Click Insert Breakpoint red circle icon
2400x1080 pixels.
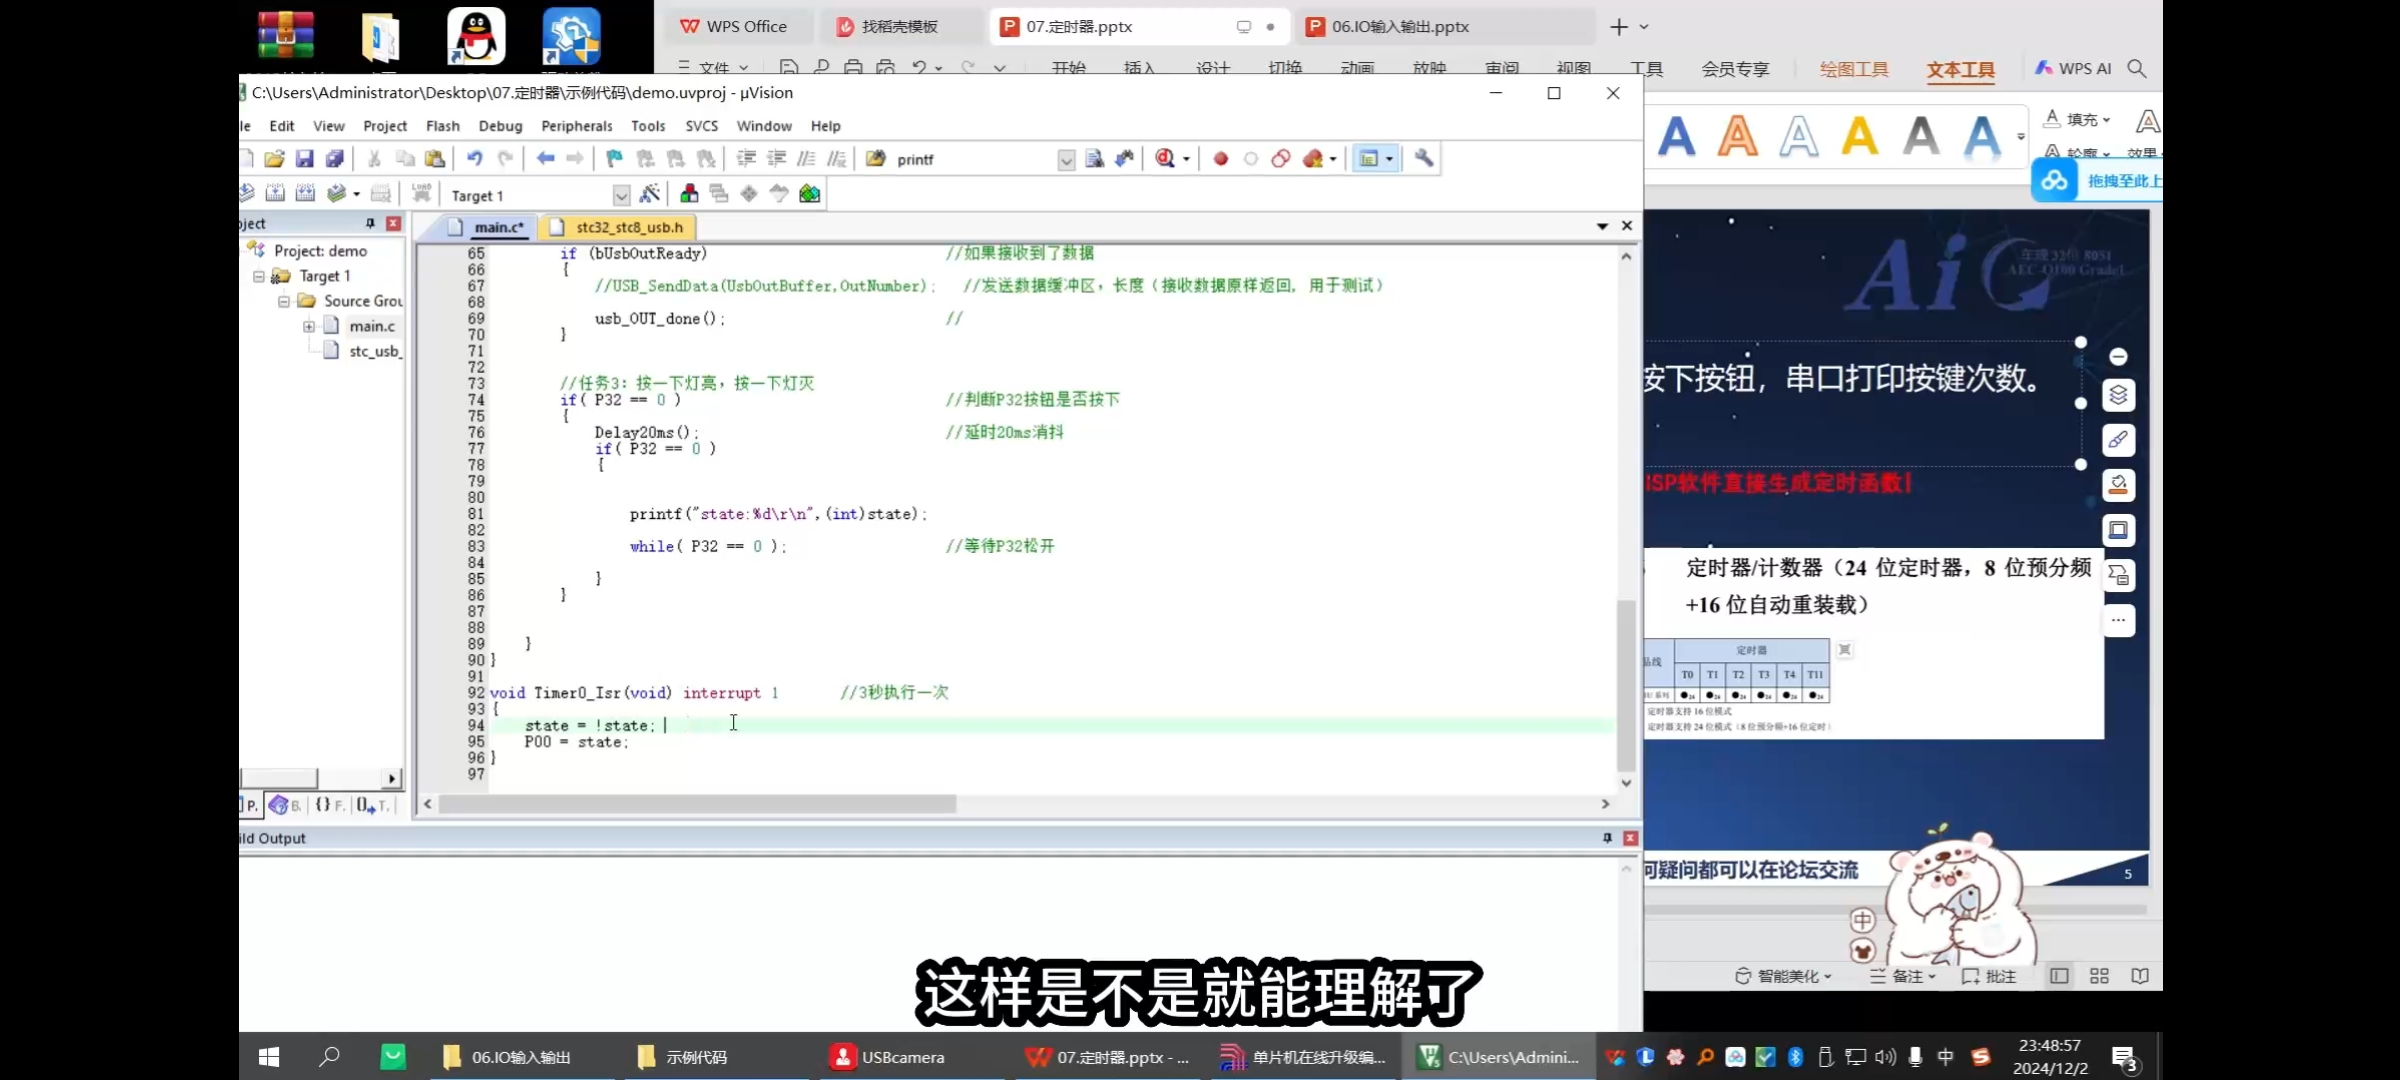pos(1220,159)
